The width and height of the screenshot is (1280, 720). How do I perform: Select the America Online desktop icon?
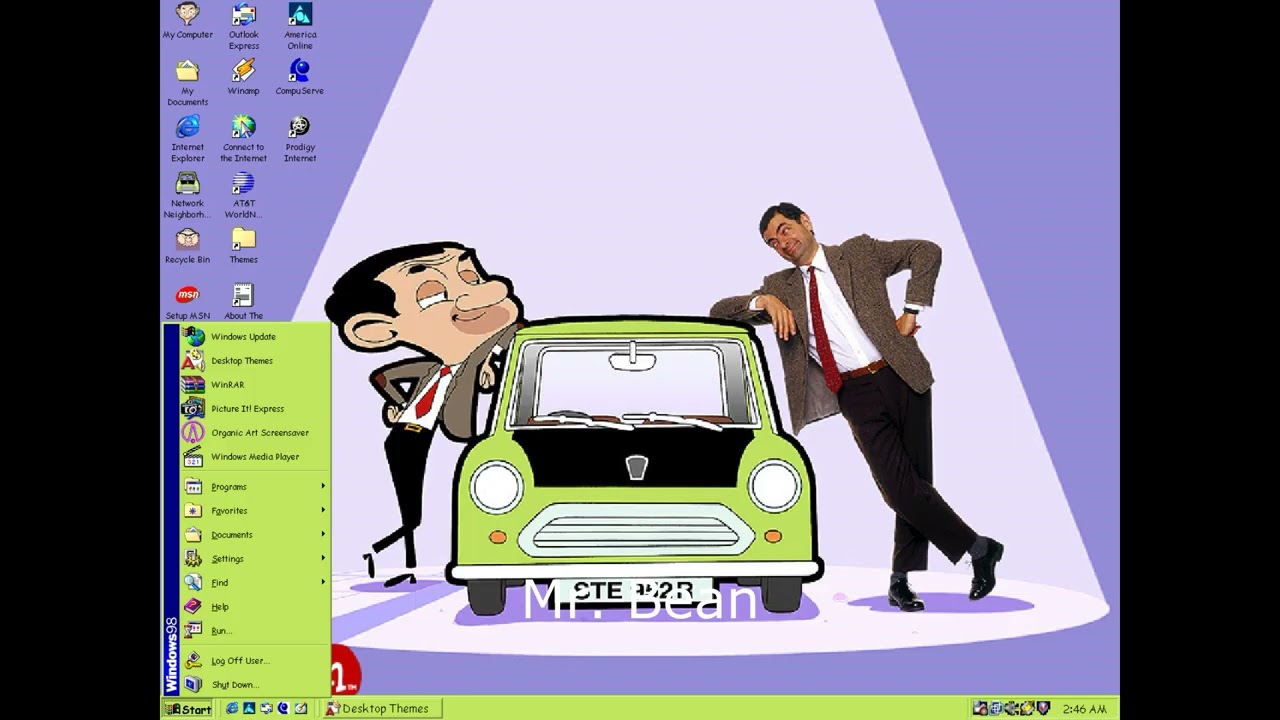point(300,26)
